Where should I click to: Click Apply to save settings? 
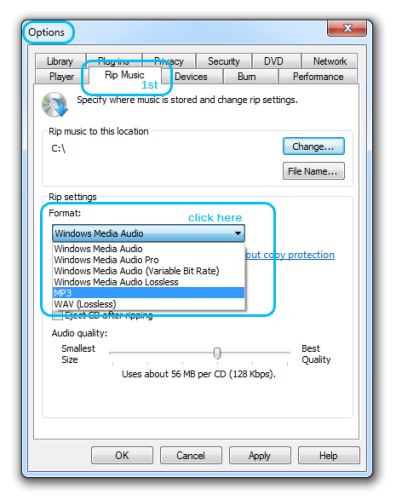click(x=260, y=455)
